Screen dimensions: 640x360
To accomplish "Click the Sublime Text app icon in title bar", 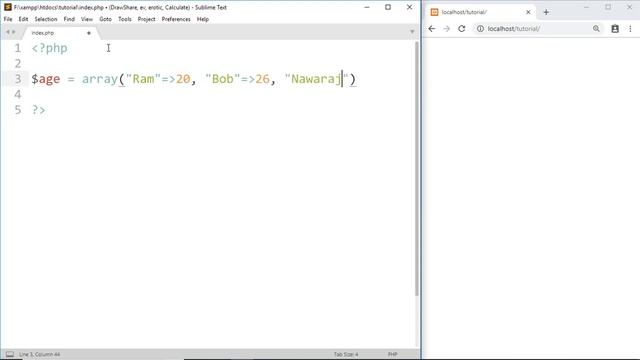I will point(7,7).
